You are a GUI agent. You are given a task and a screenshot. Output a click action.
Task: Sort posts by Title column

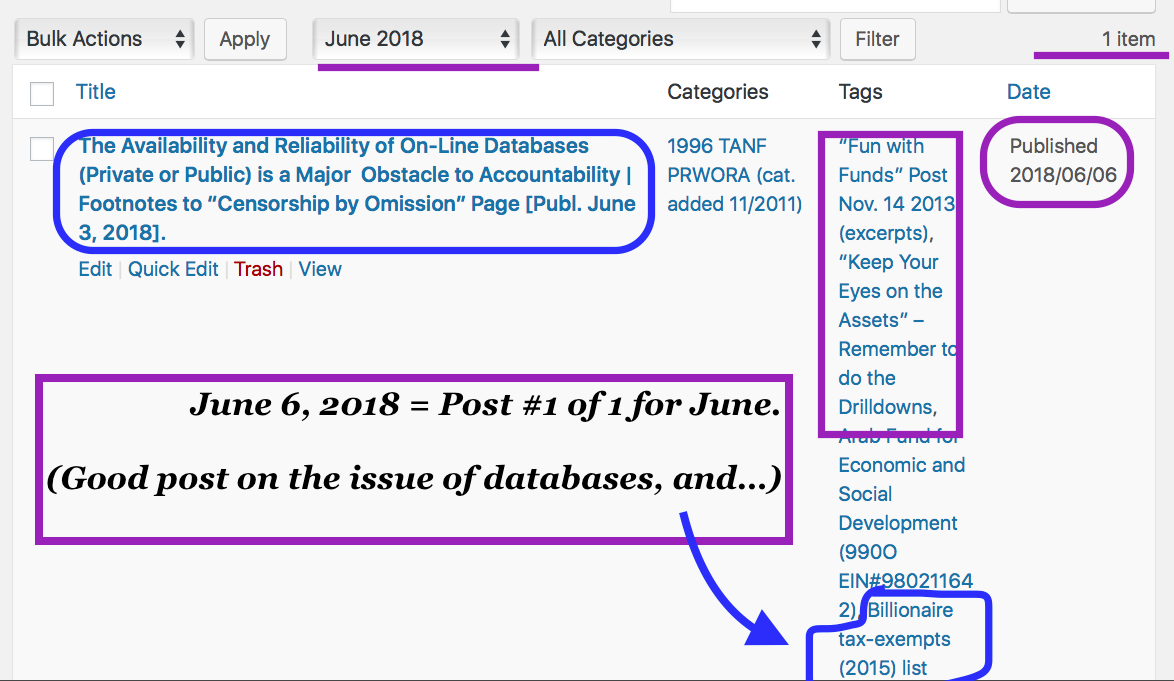pyautogui.click(x=96, y=92)
